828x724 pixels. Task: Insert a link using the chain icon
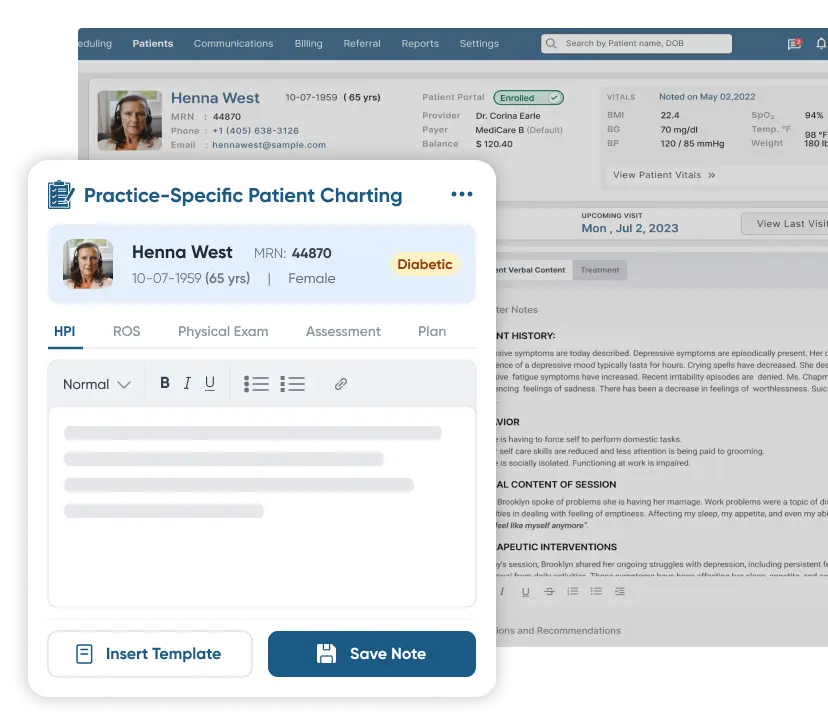pyautogui.click(x=341, y=384)
